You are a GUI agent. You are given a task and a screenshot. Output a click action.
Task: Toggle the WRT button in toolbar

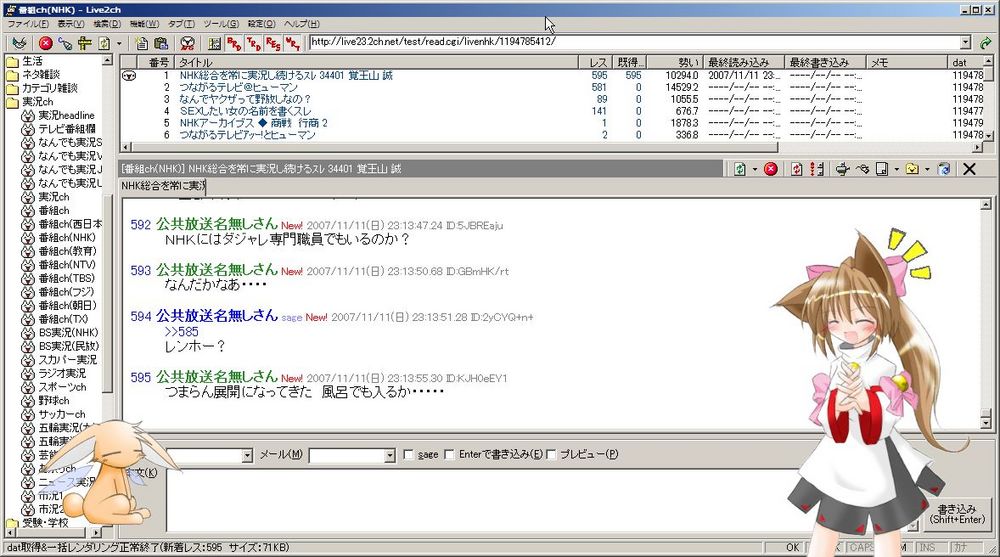coord(293,43)
